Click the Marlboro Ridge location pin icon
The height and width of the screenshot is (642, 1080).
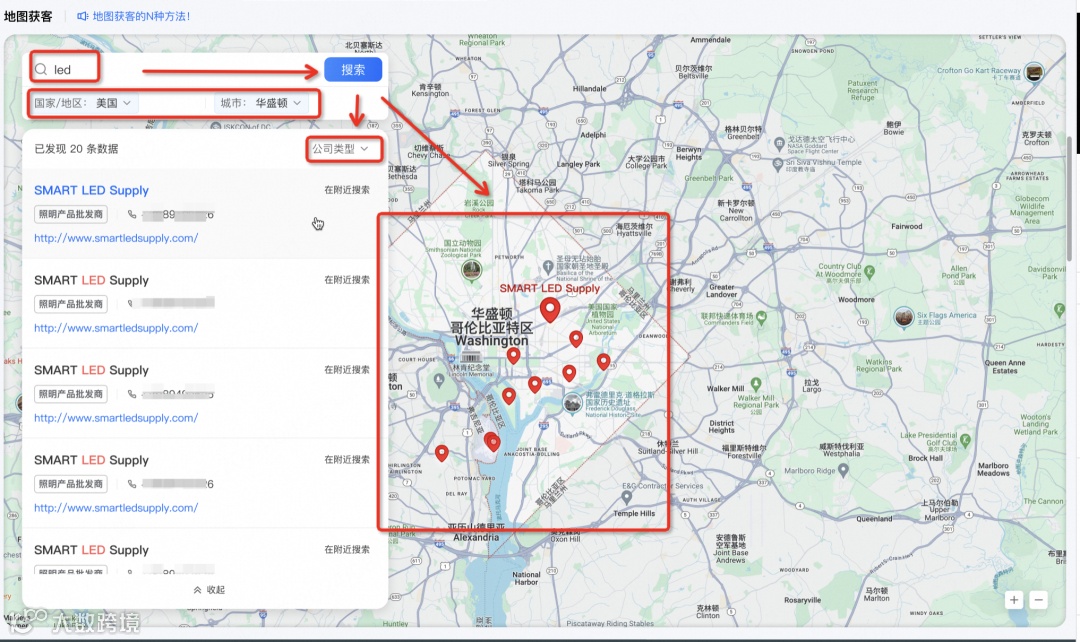pos(844,470)
